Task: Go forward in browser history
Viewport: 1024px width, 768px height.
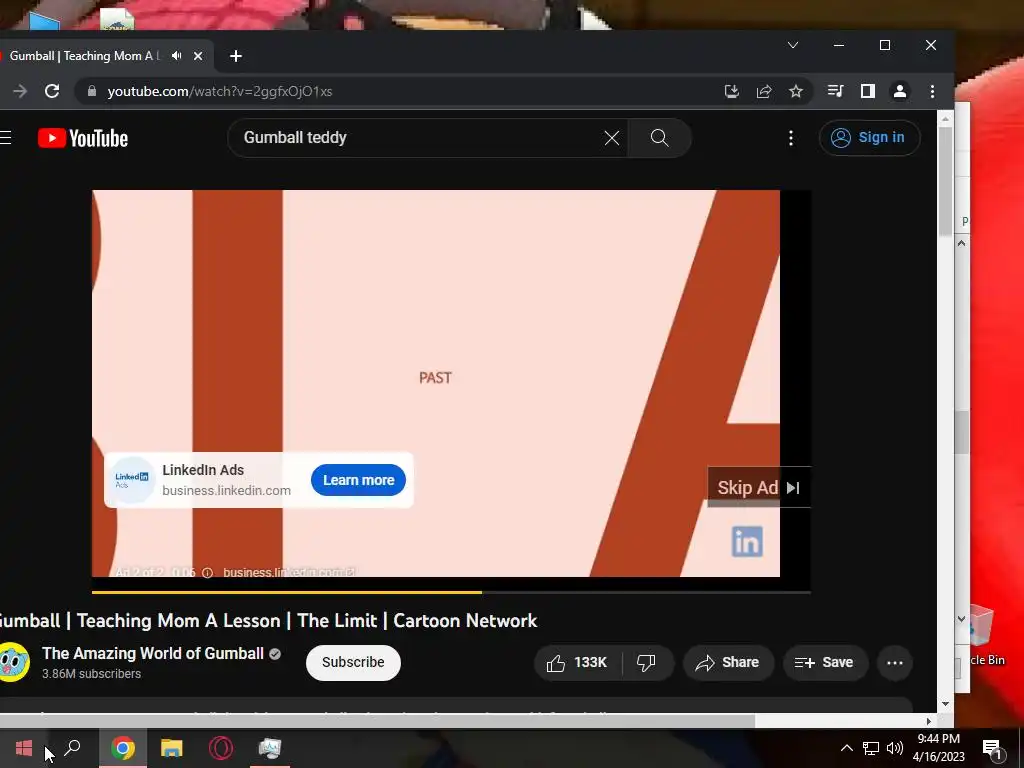Action: (20, 91)
